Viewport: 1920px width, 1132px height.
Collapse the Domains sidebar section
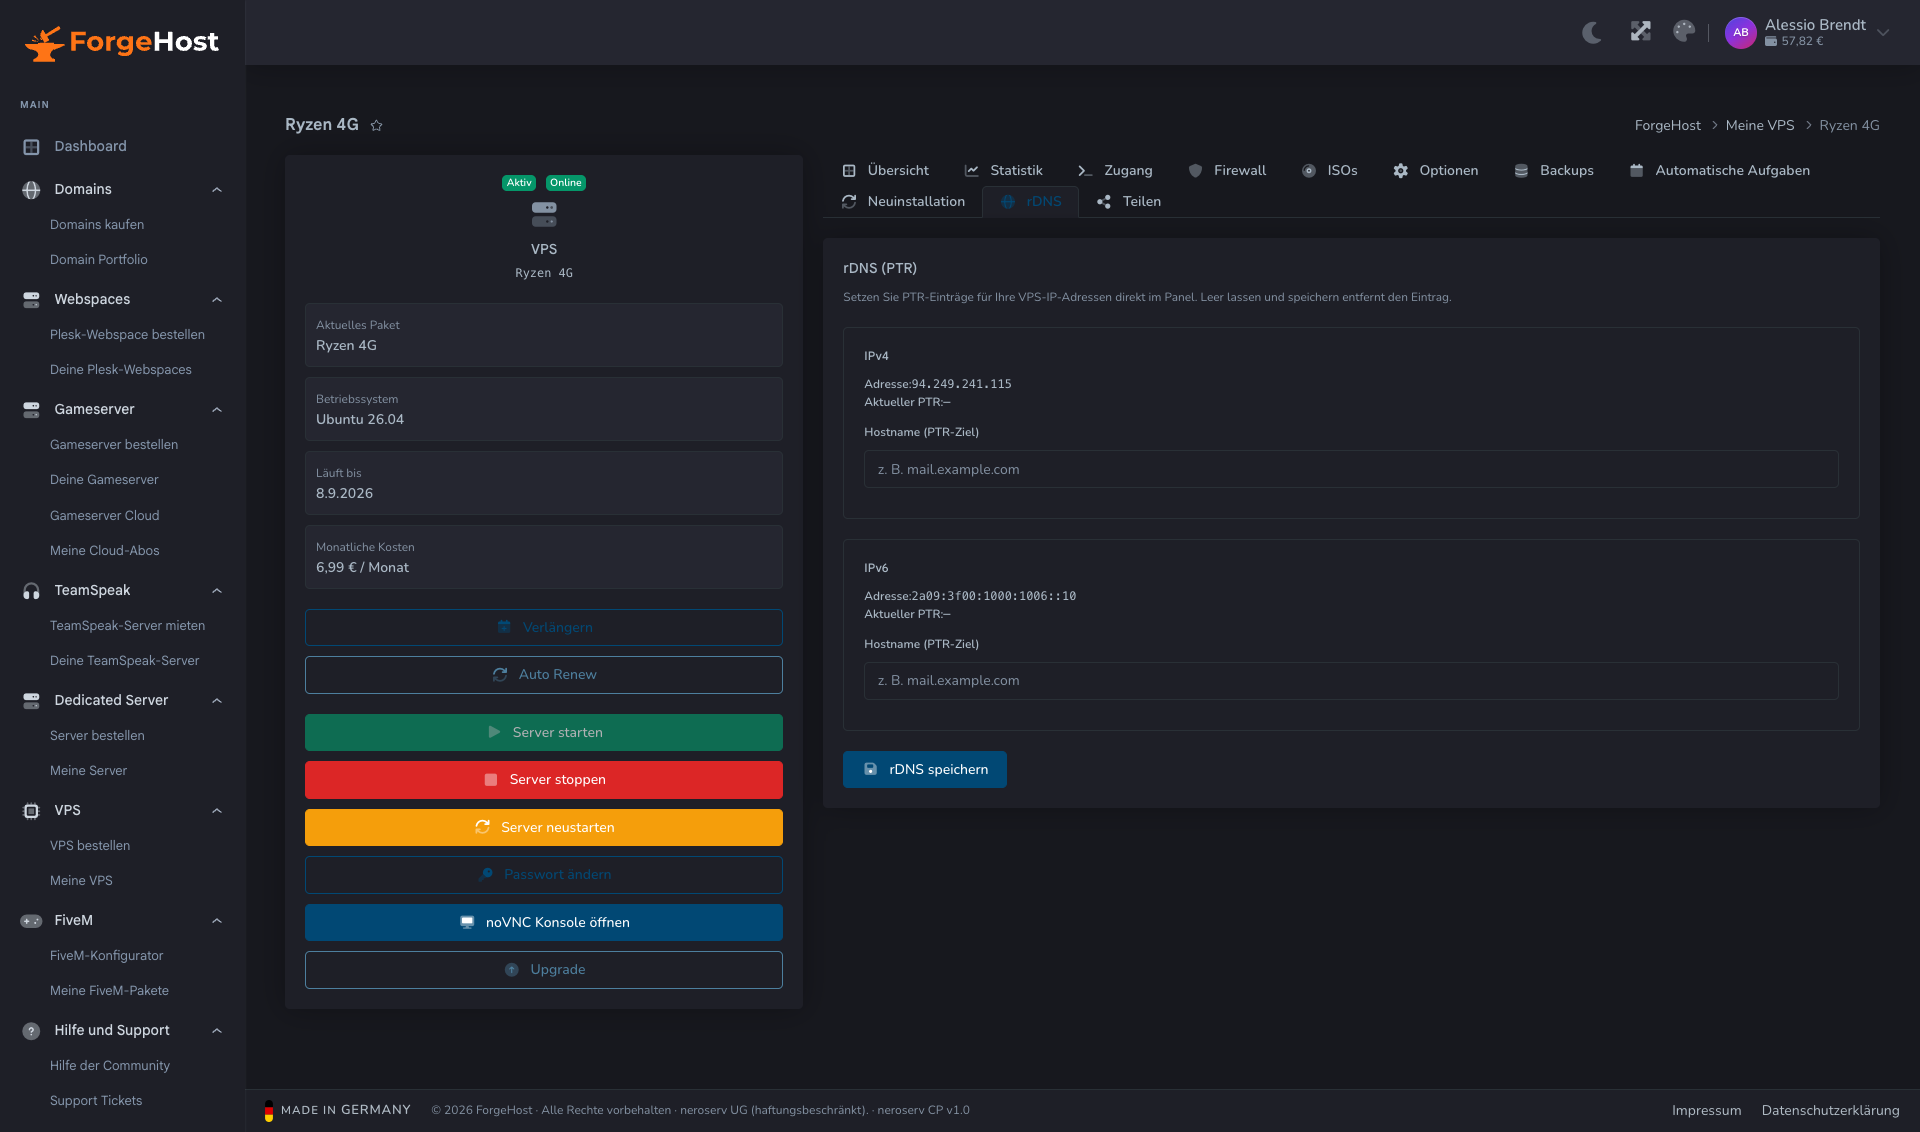tap(217, 190)
